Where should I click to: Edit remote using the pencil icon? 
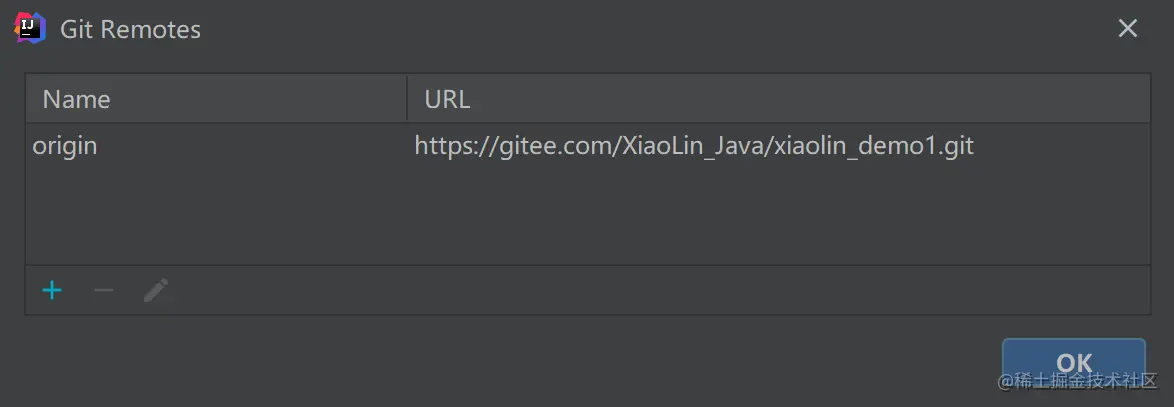point(156,290)
